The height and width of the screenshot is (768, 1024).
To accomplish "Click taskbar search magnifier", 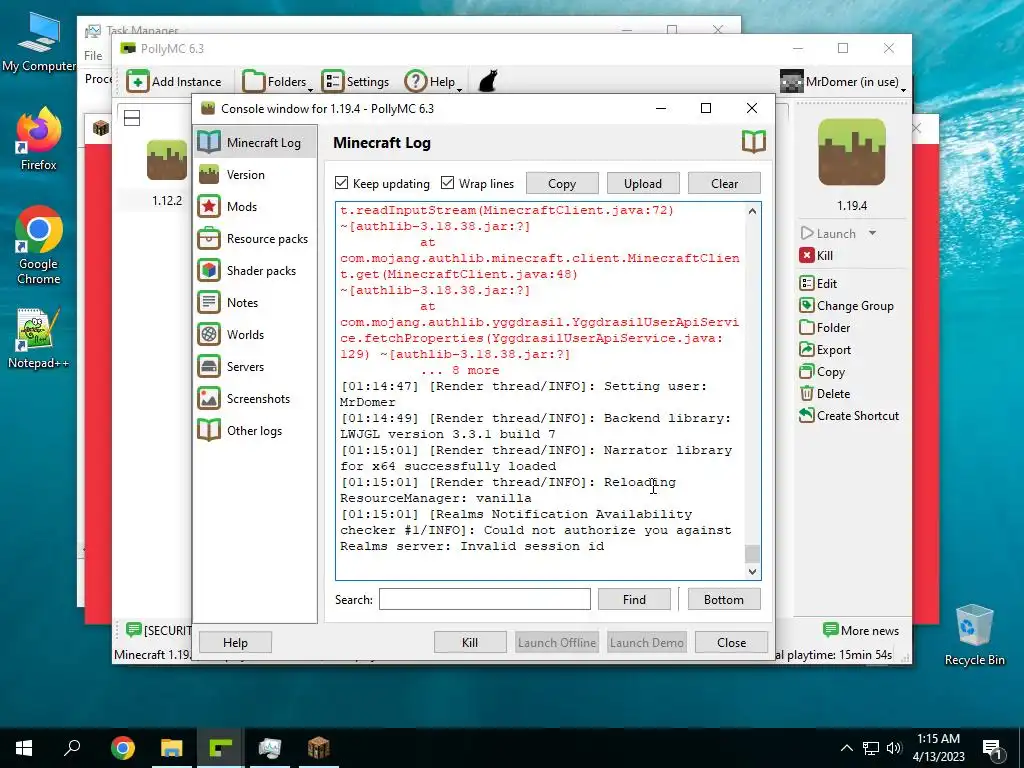I will tap(72, 748).
